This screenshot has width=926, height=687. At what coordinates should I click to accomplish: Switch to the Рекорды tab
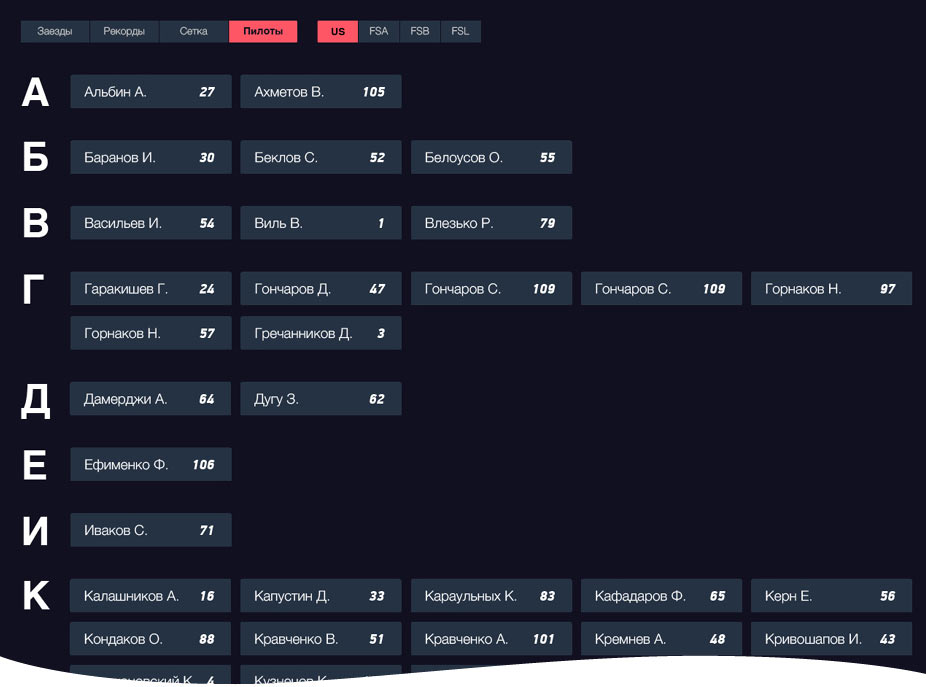pos(124,32)
